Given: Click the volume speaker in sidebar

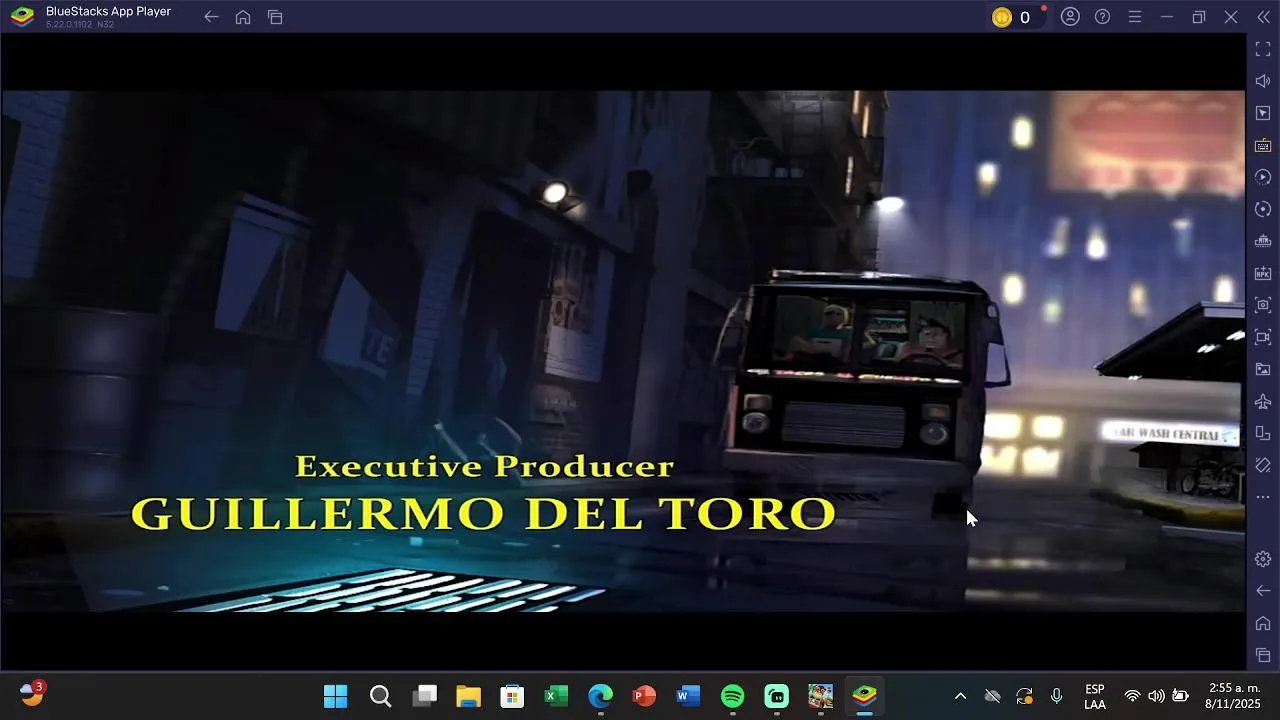Looking at the screenshot, I should (x=1263, y=81).
